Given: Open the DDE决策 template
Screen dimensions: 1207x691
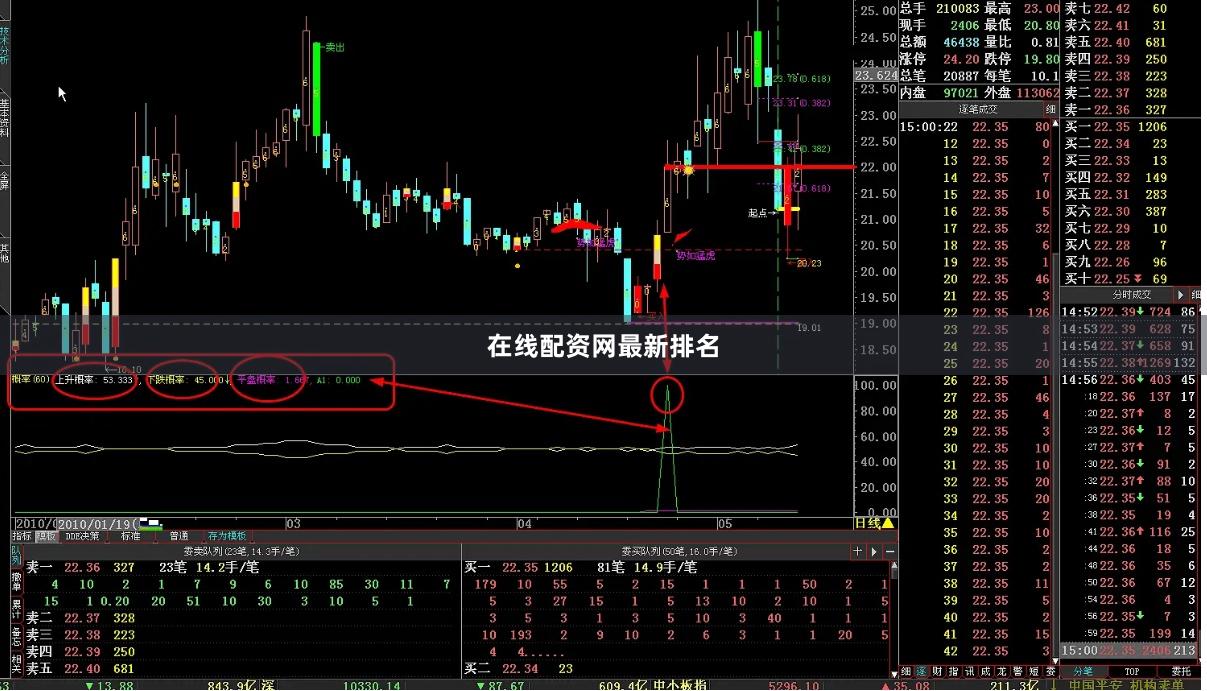Looking at the screenshot, I should [x=82, y=536].
